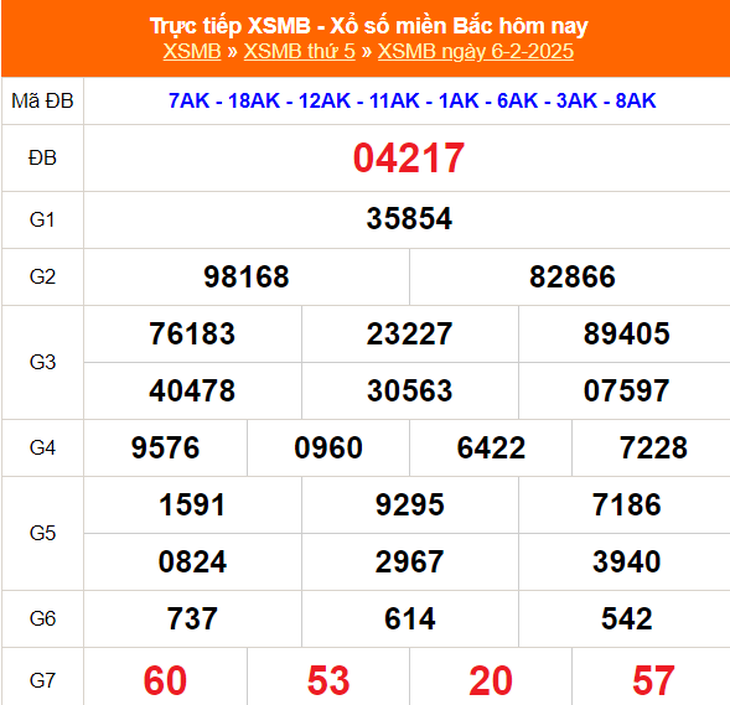Select G3 number 23227
730x705 pixels.
click(409, 333)
